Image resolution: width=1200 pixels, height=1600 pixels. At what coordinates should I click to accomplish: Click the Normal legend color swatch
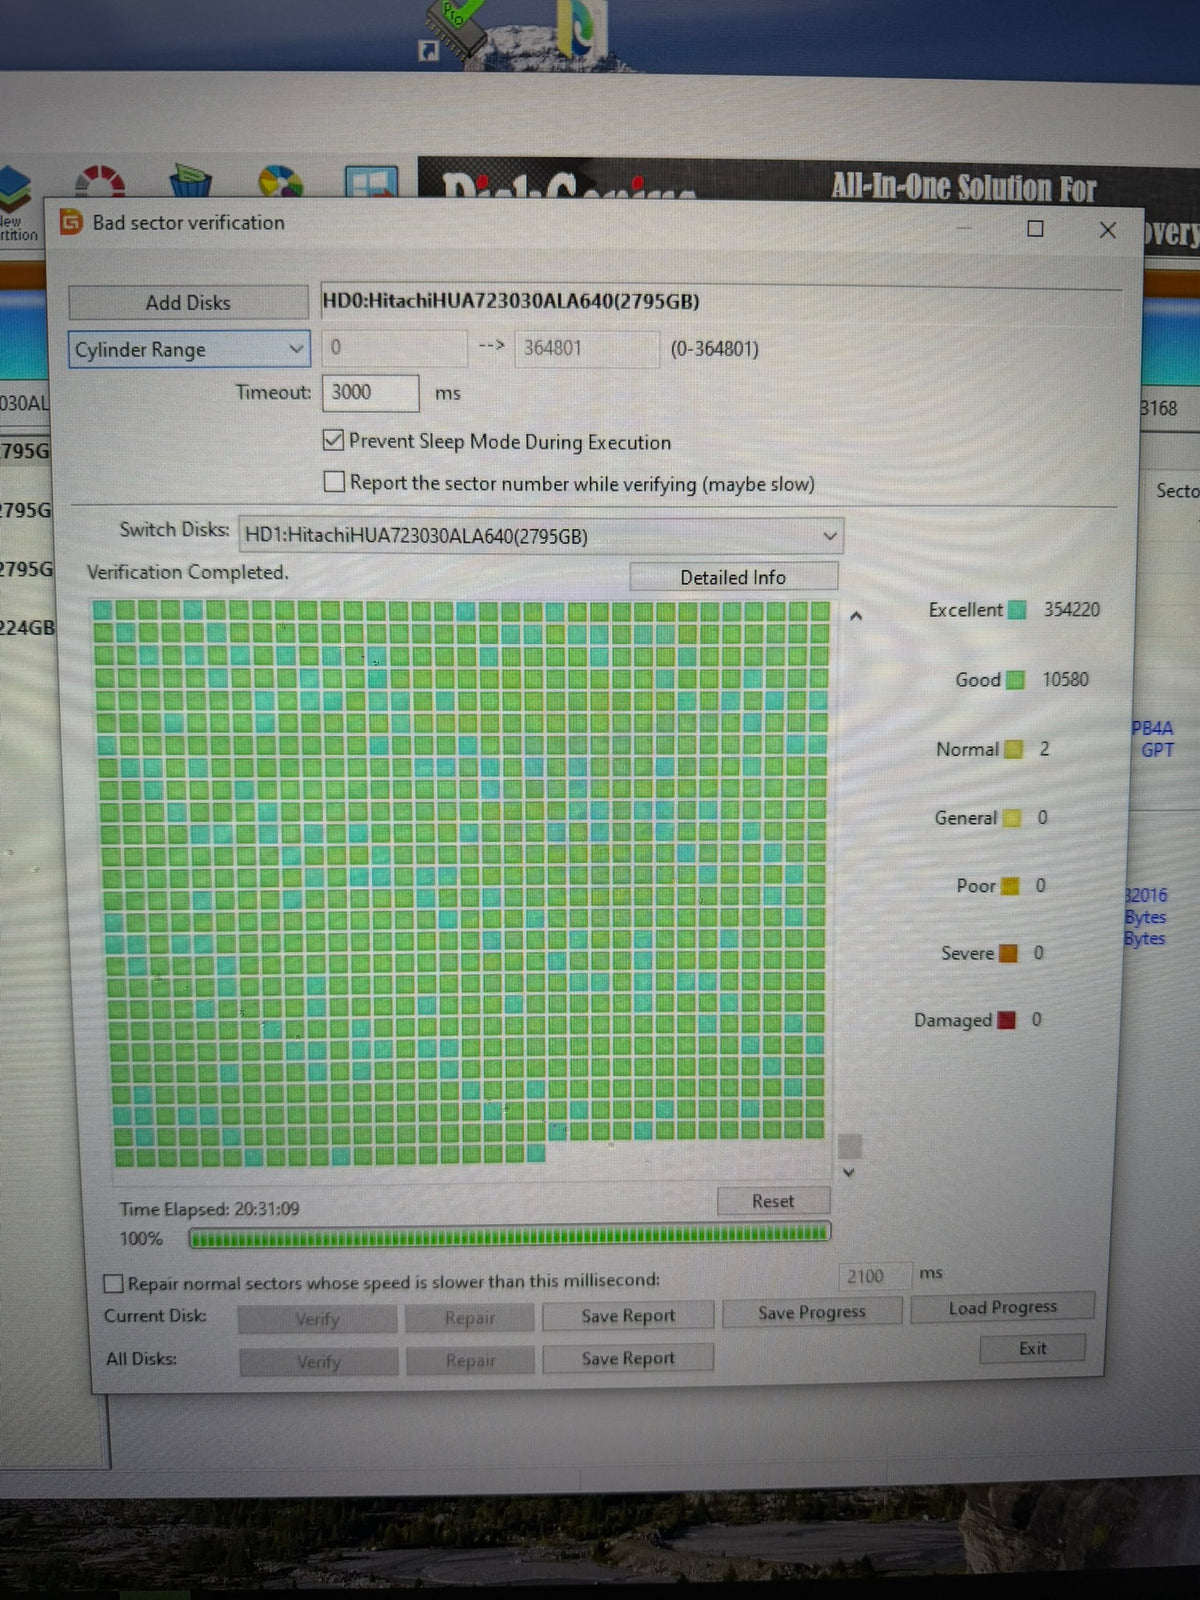[1013, 749]
